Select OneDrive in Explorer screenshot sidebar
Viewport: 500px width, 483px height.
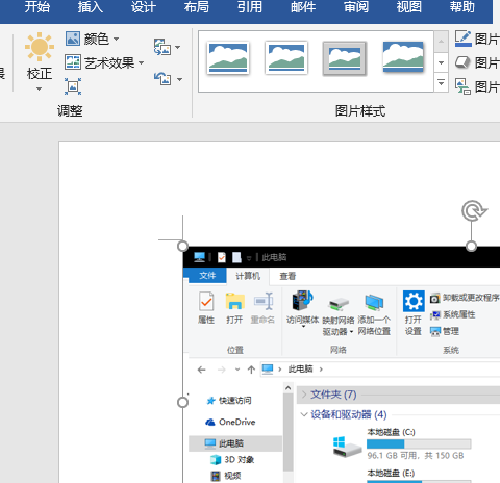230,422
